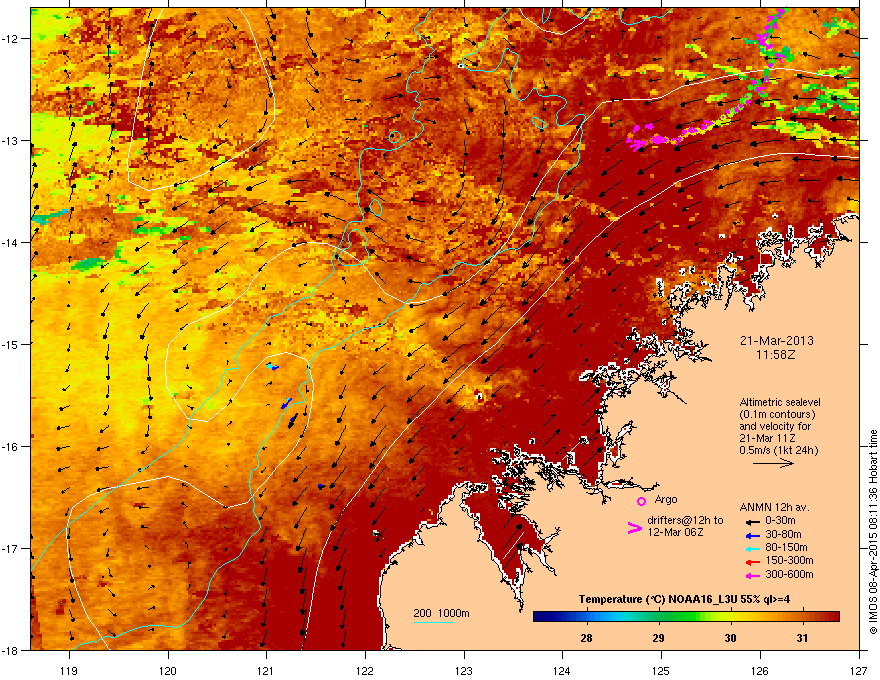
Task: Click the magenta Argo circle symbol
Action: (x=641, y=501)
